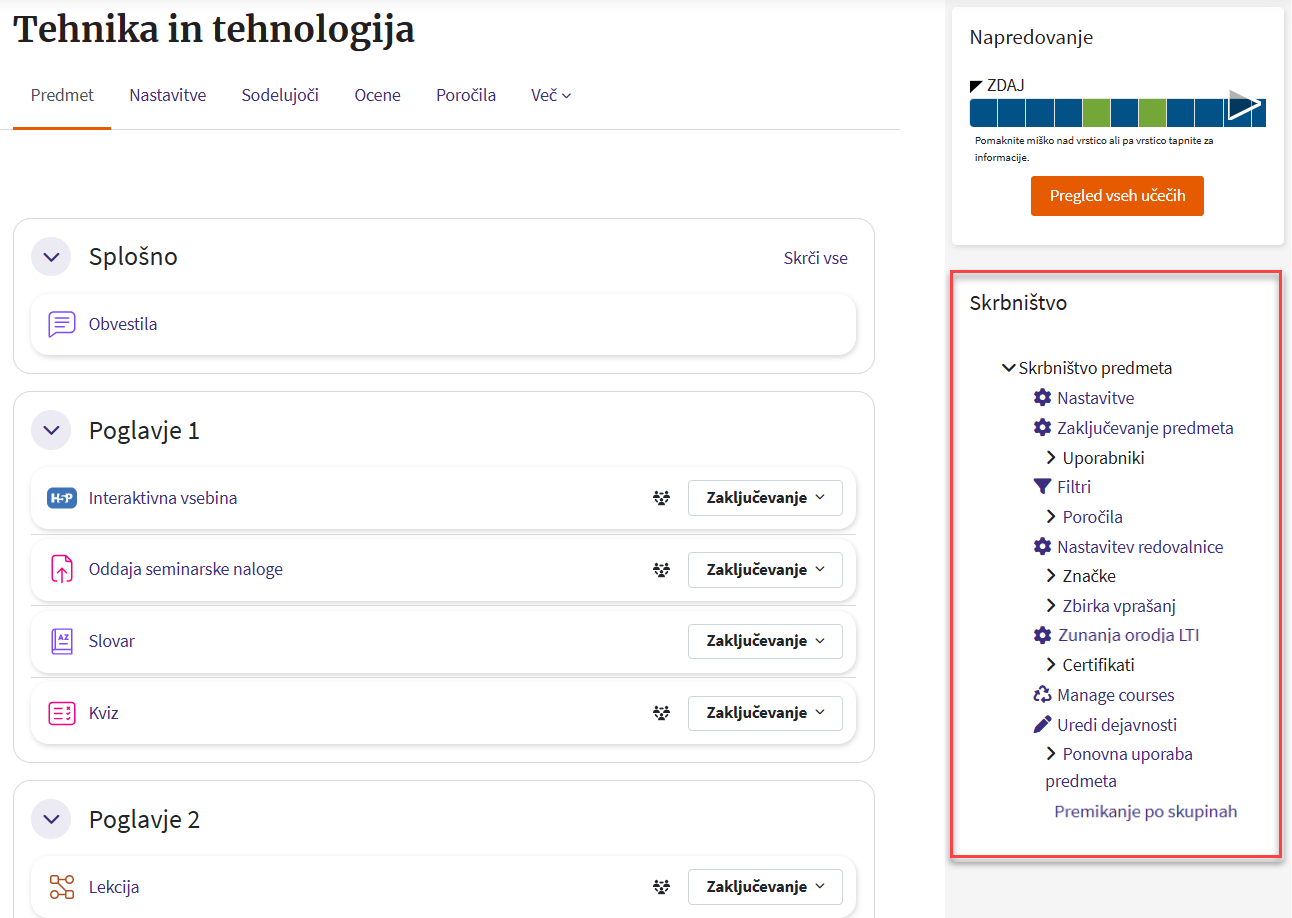Click the Kviz quiz icon
This screenshot has width=1292, height=918.
(62, 713)
